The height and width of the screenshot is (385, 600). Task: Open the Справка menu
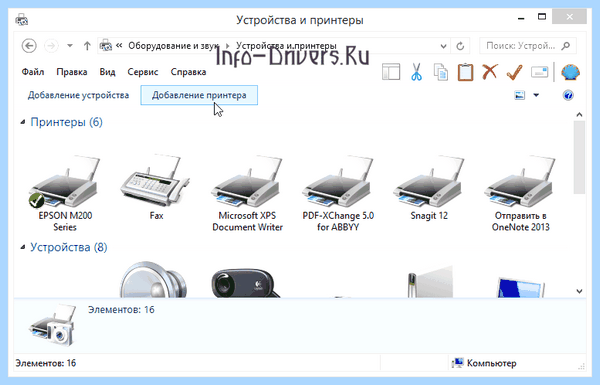click(x=188, y=72)
